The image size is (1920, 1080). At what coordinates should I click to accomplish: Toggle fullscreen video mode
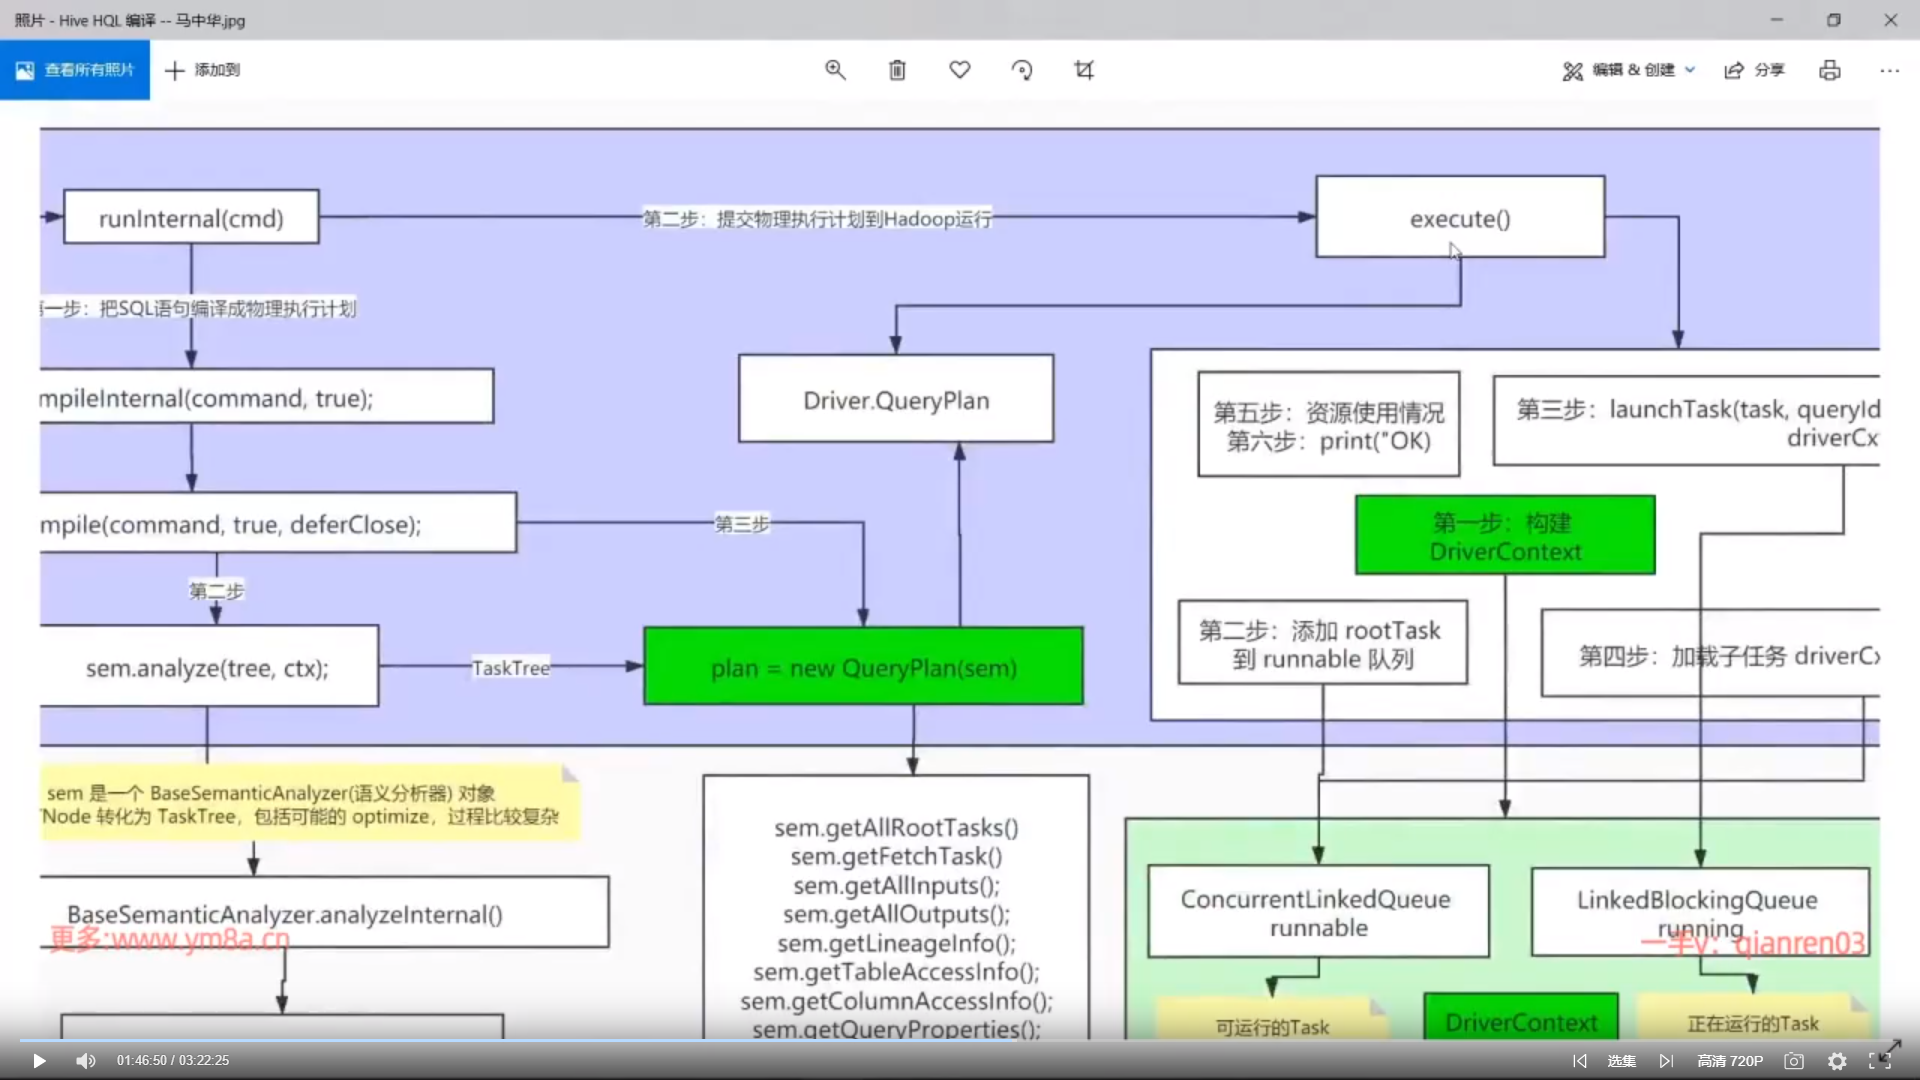click(x=1880, y=1061)
